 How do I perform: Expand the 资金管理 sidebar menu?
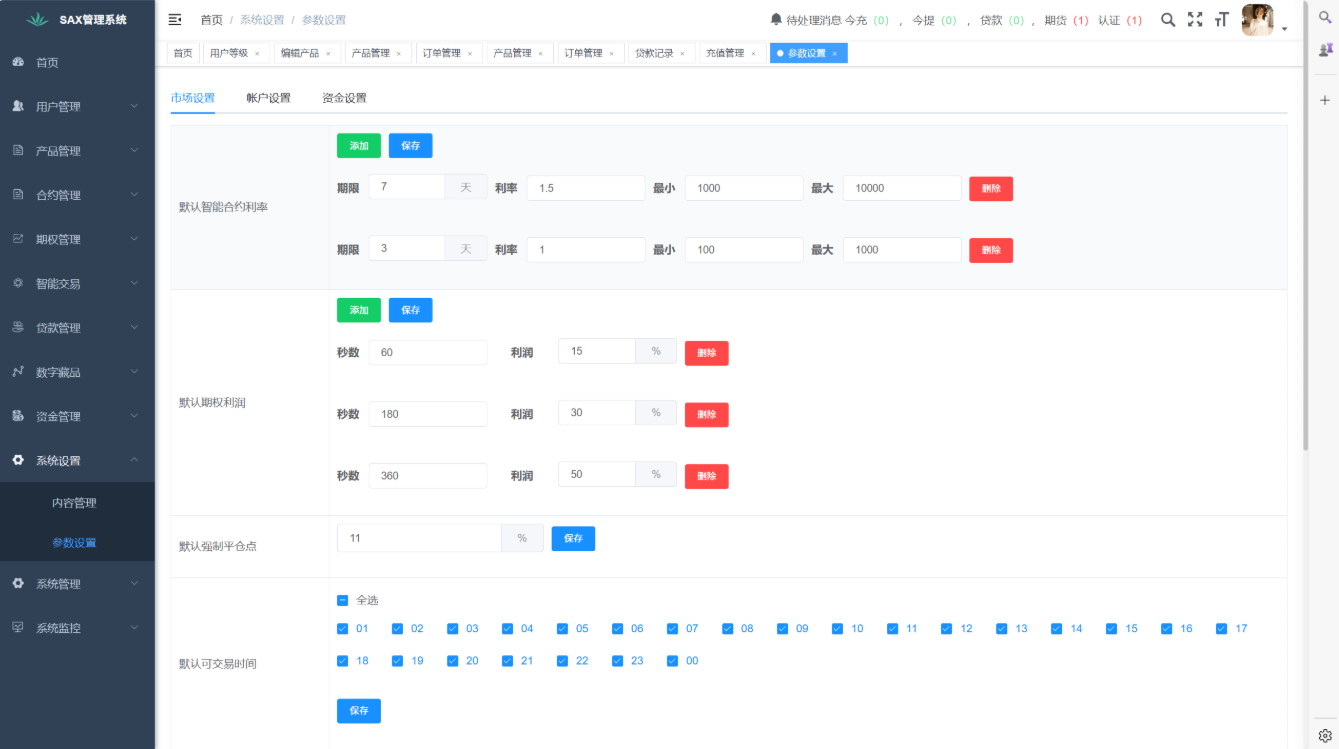coord(77,417)
